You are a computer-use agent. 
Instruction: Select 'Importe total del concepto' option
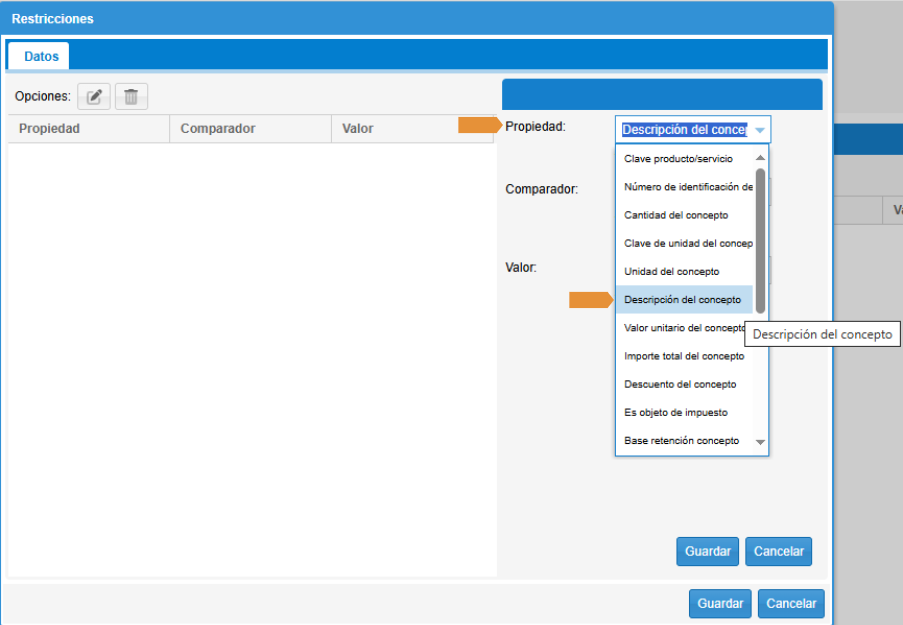(x=684, y=356)
